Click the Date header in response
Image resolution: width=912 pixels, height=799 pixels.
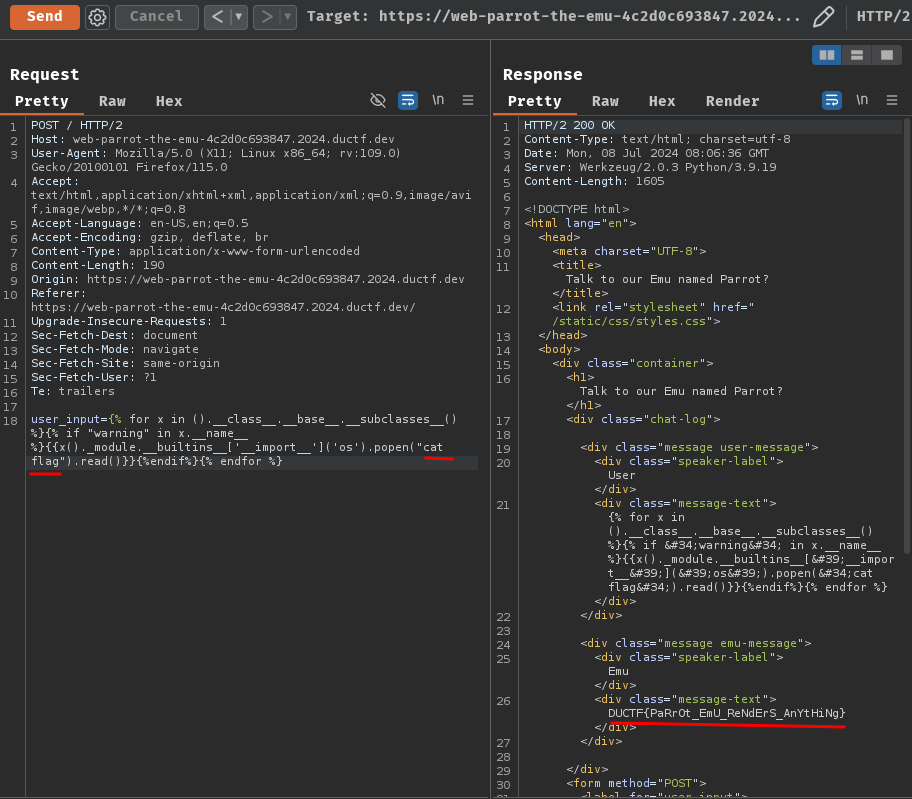pyautogui.click(x=646, y=153)
